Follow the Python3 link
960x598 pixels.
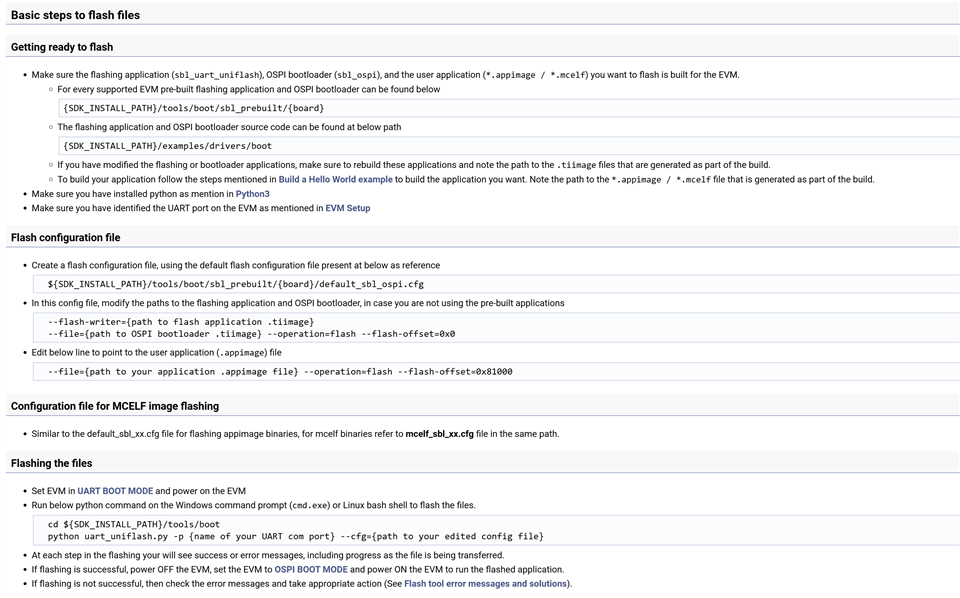coord(252,194)
